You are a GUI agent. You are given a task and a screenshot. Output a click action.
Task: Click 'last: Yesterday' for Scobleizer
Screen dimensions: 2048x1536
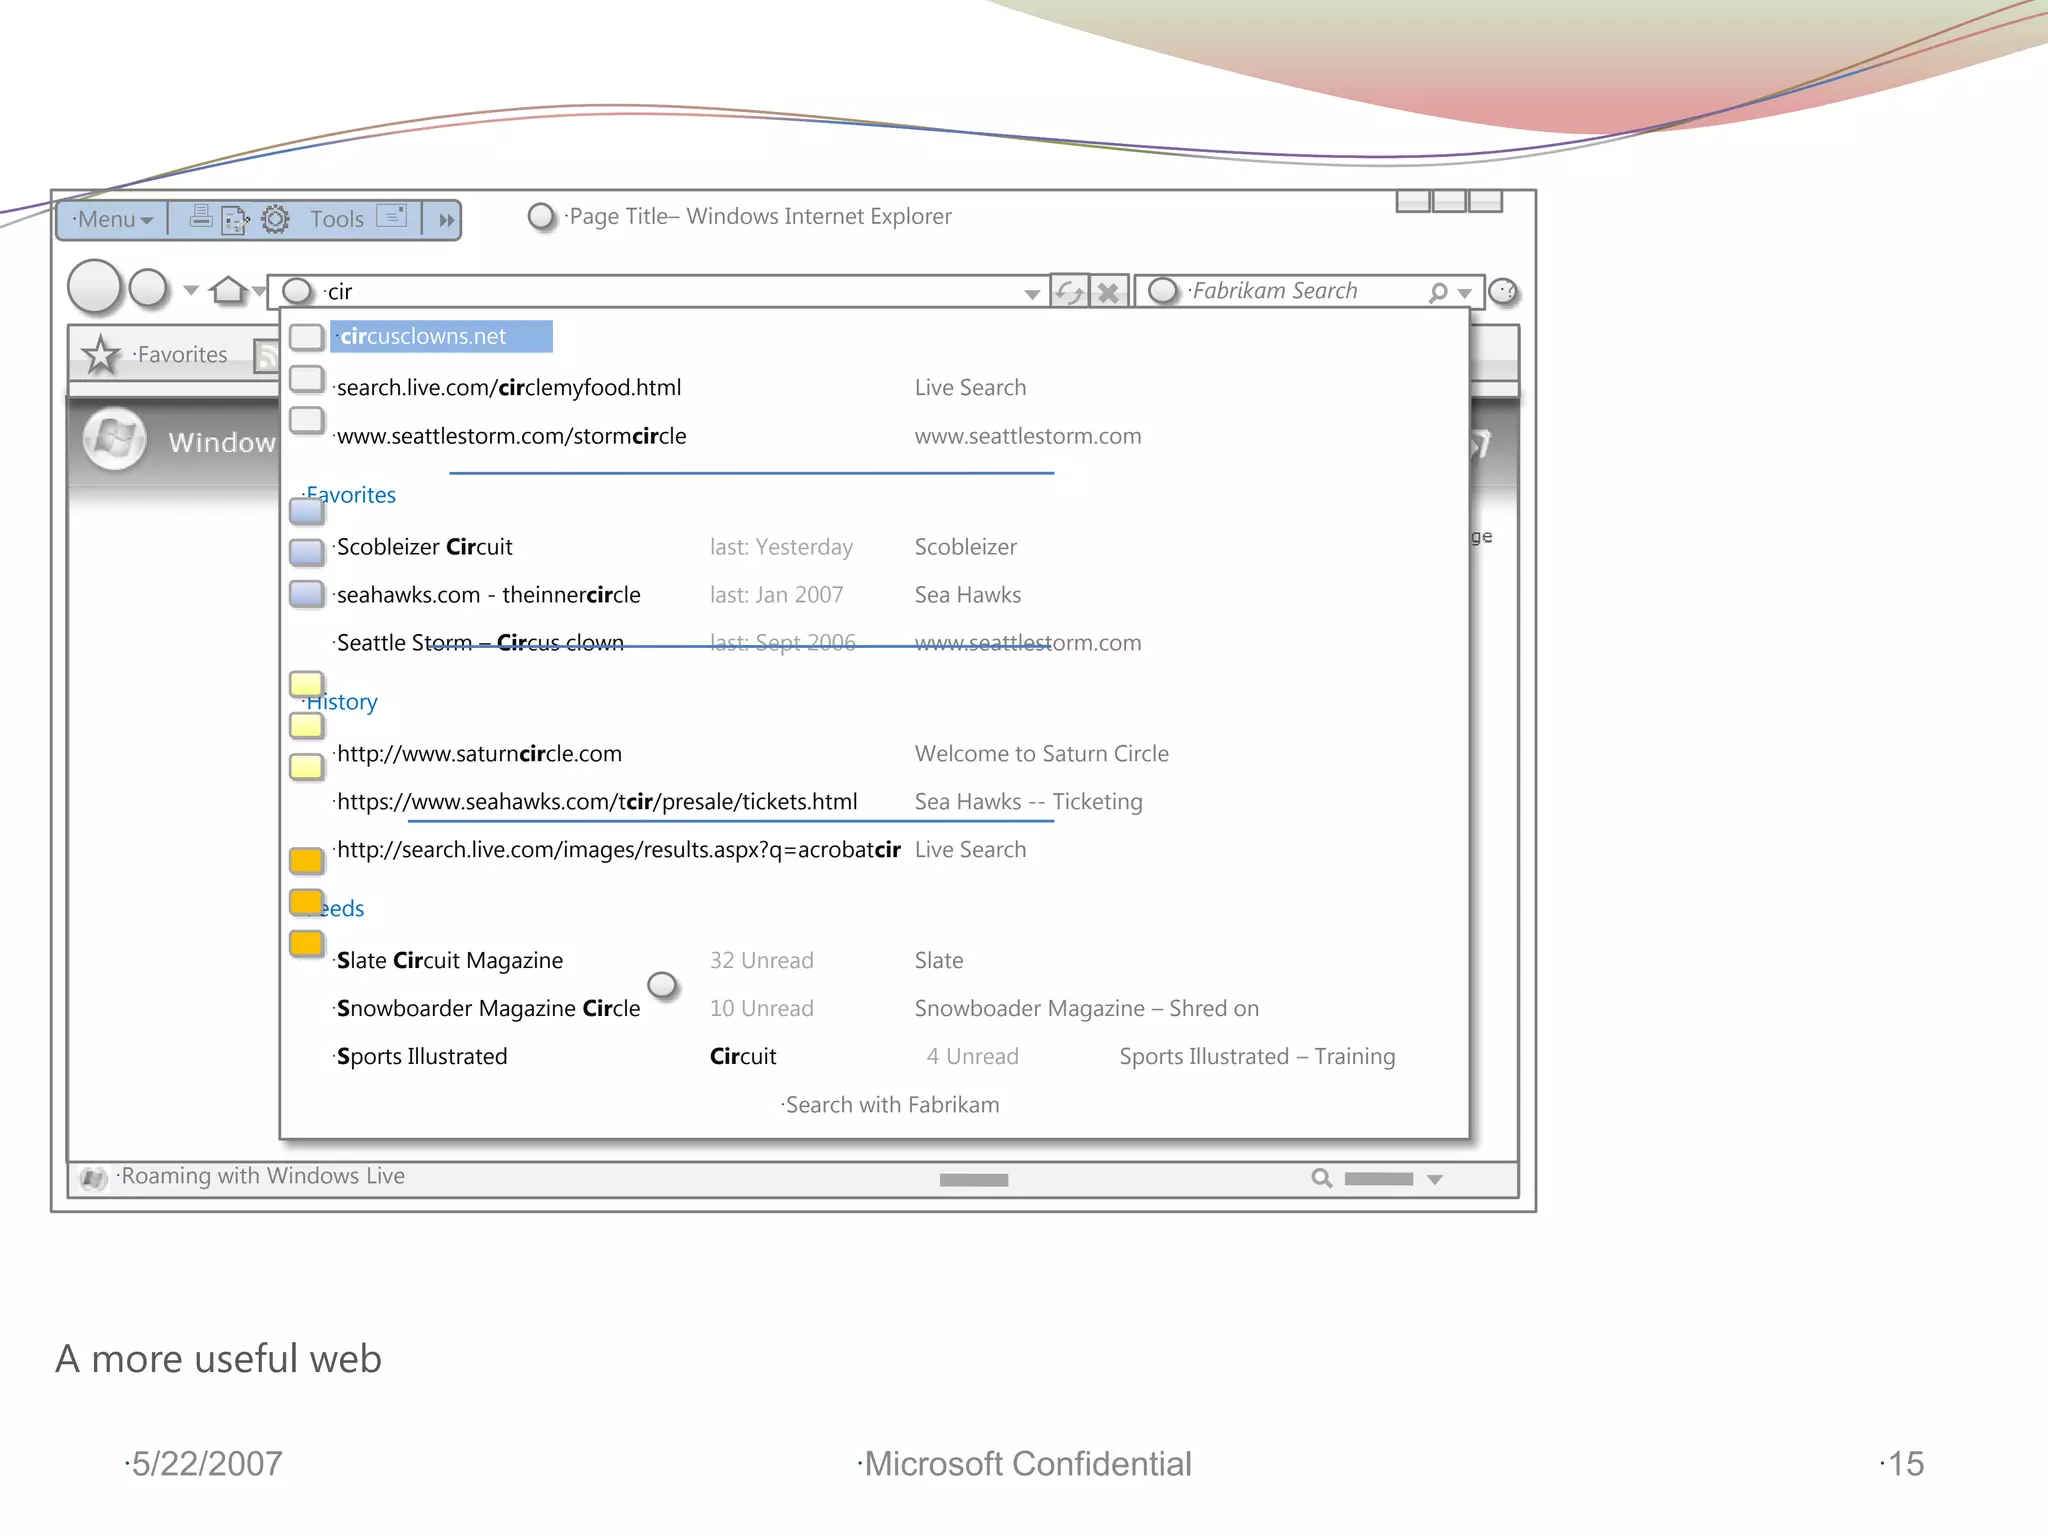pos(781,547)
